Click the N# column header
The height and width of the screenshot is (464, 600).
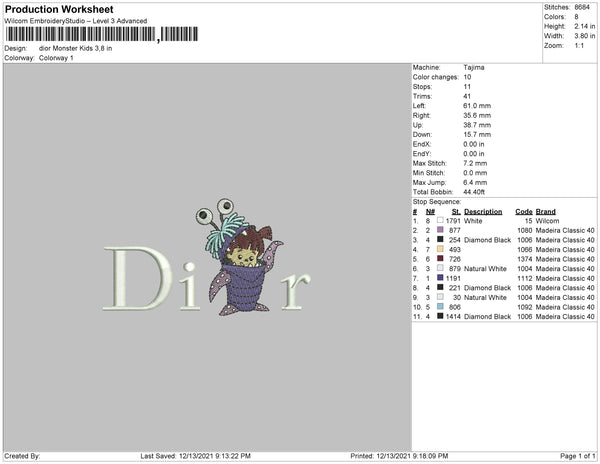click(430, 212)
